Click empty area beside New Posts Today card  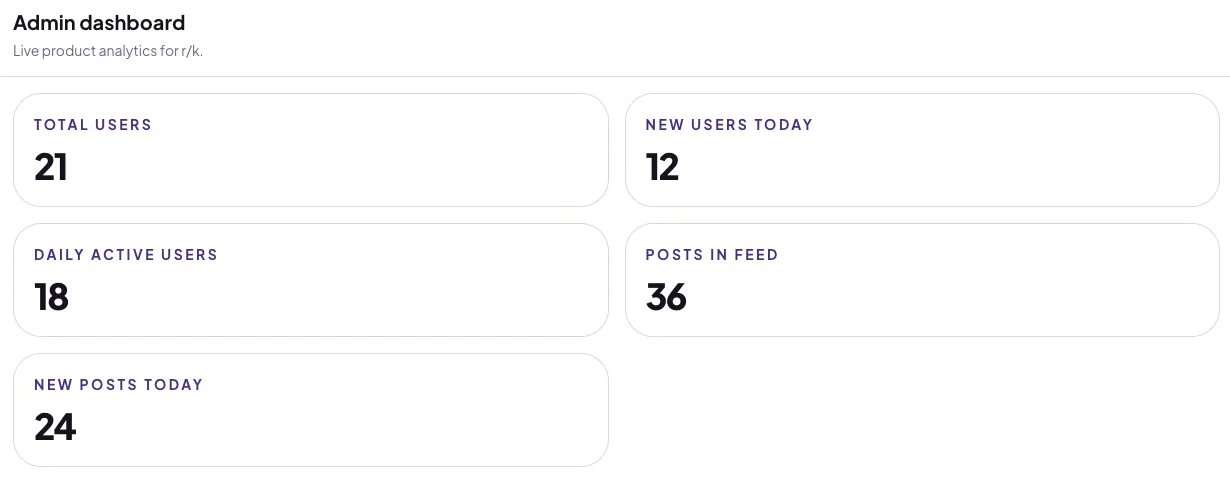point(922,410)
